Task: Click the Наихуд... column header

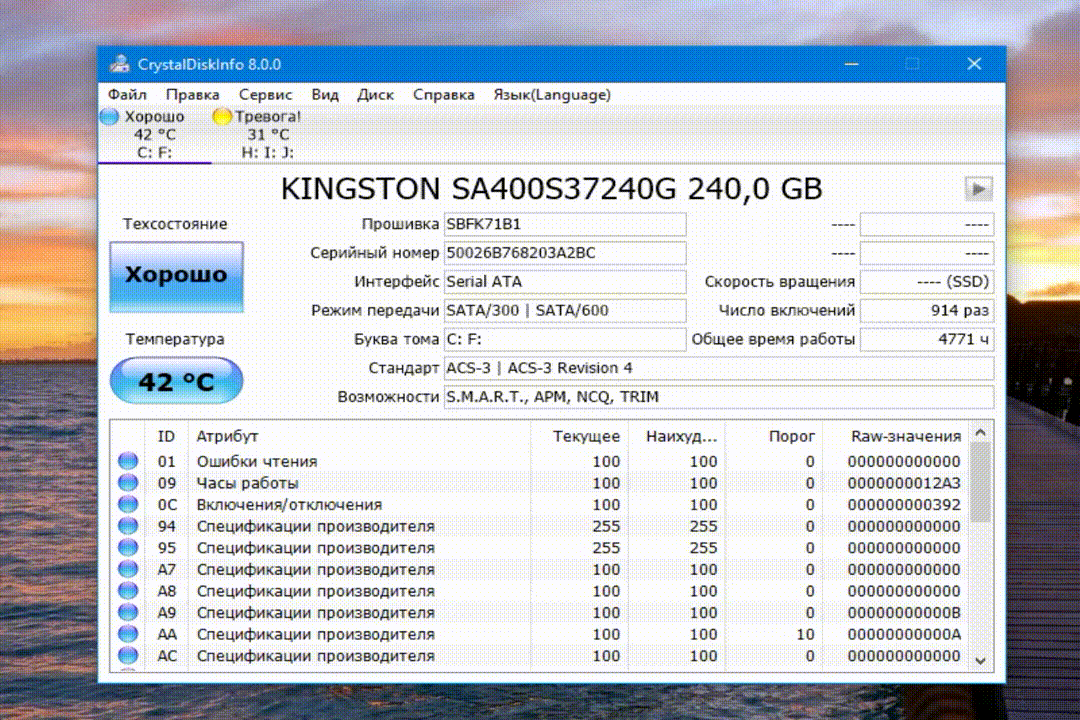Action: (x=676, y=436)
